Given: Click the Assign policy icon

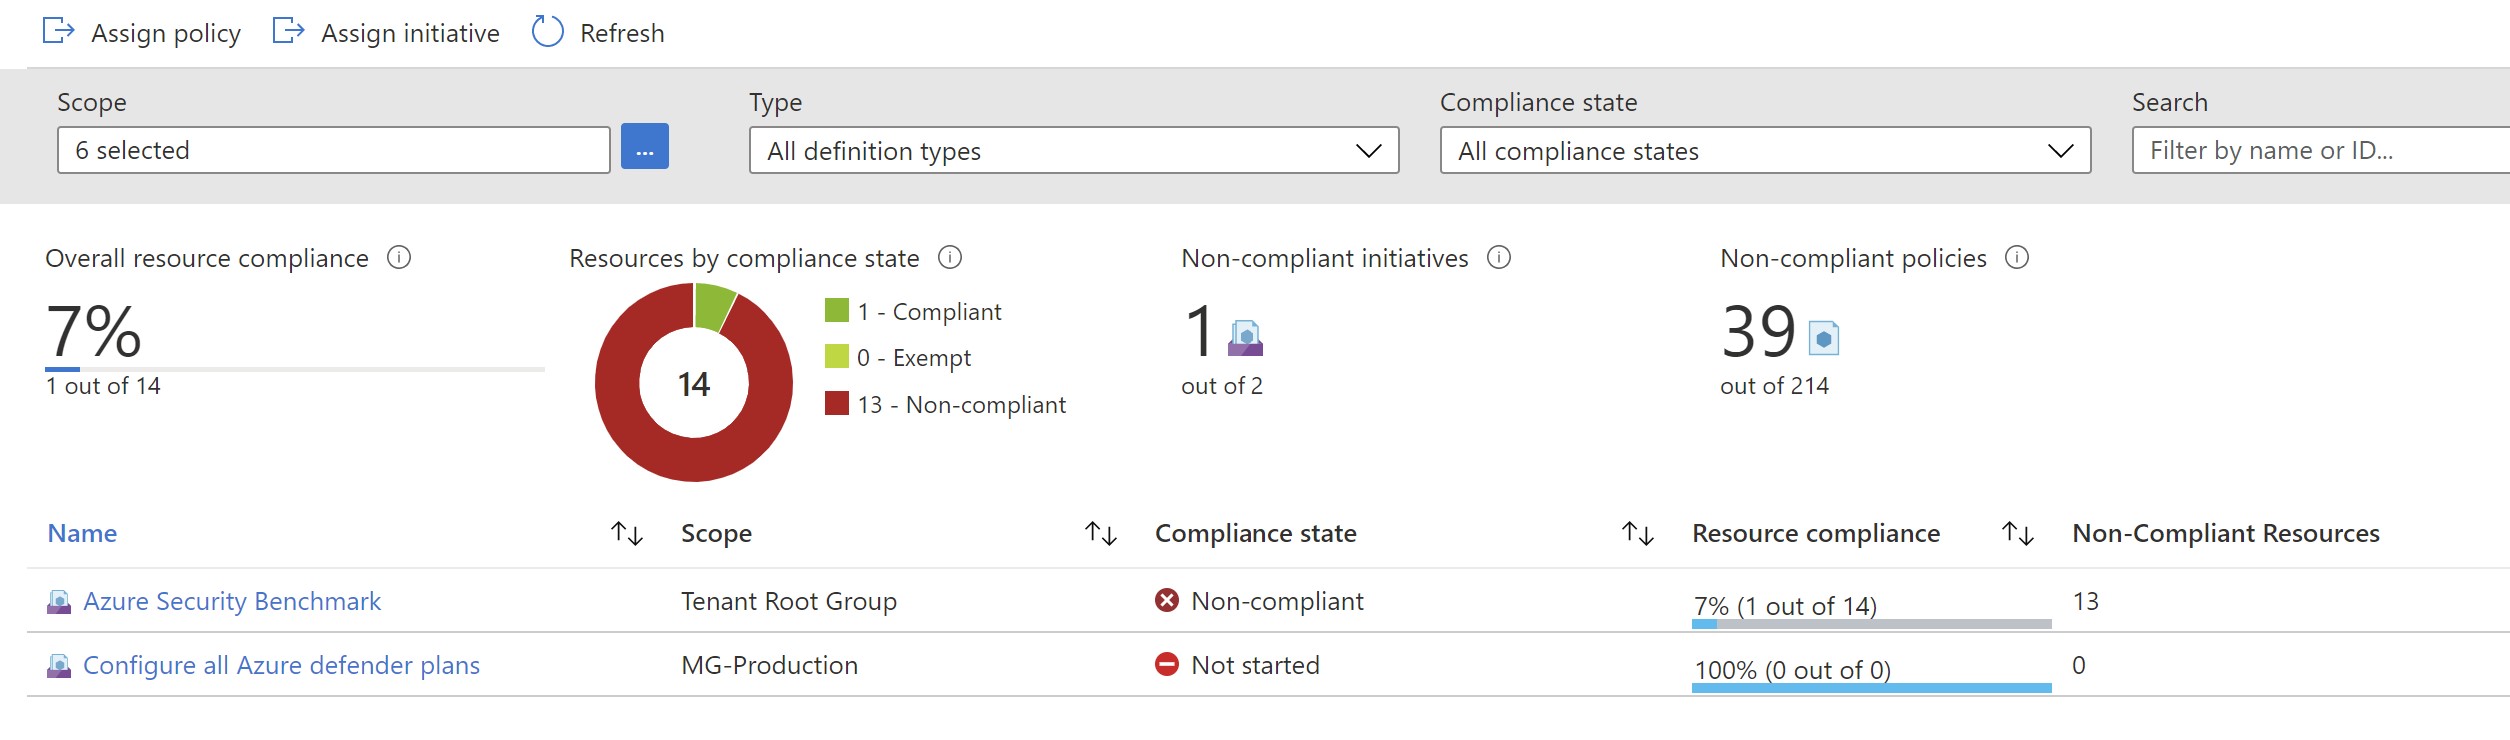Looking at the screenshot, I should (x=58, y=32).
